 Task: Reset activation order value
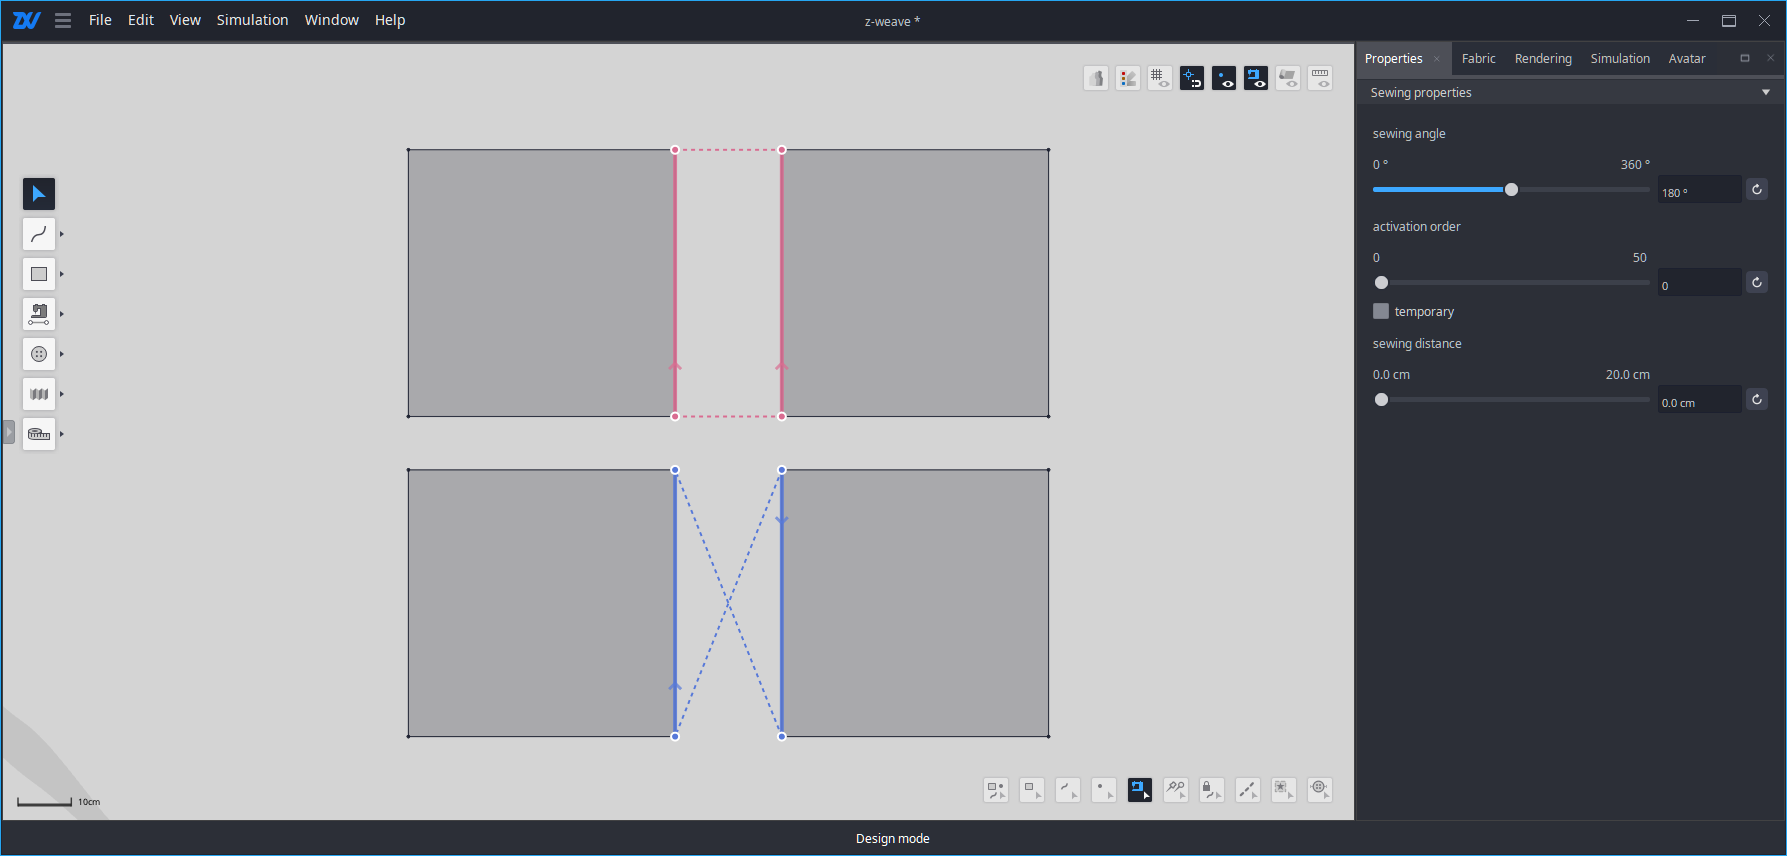[x=1757, y=282]
